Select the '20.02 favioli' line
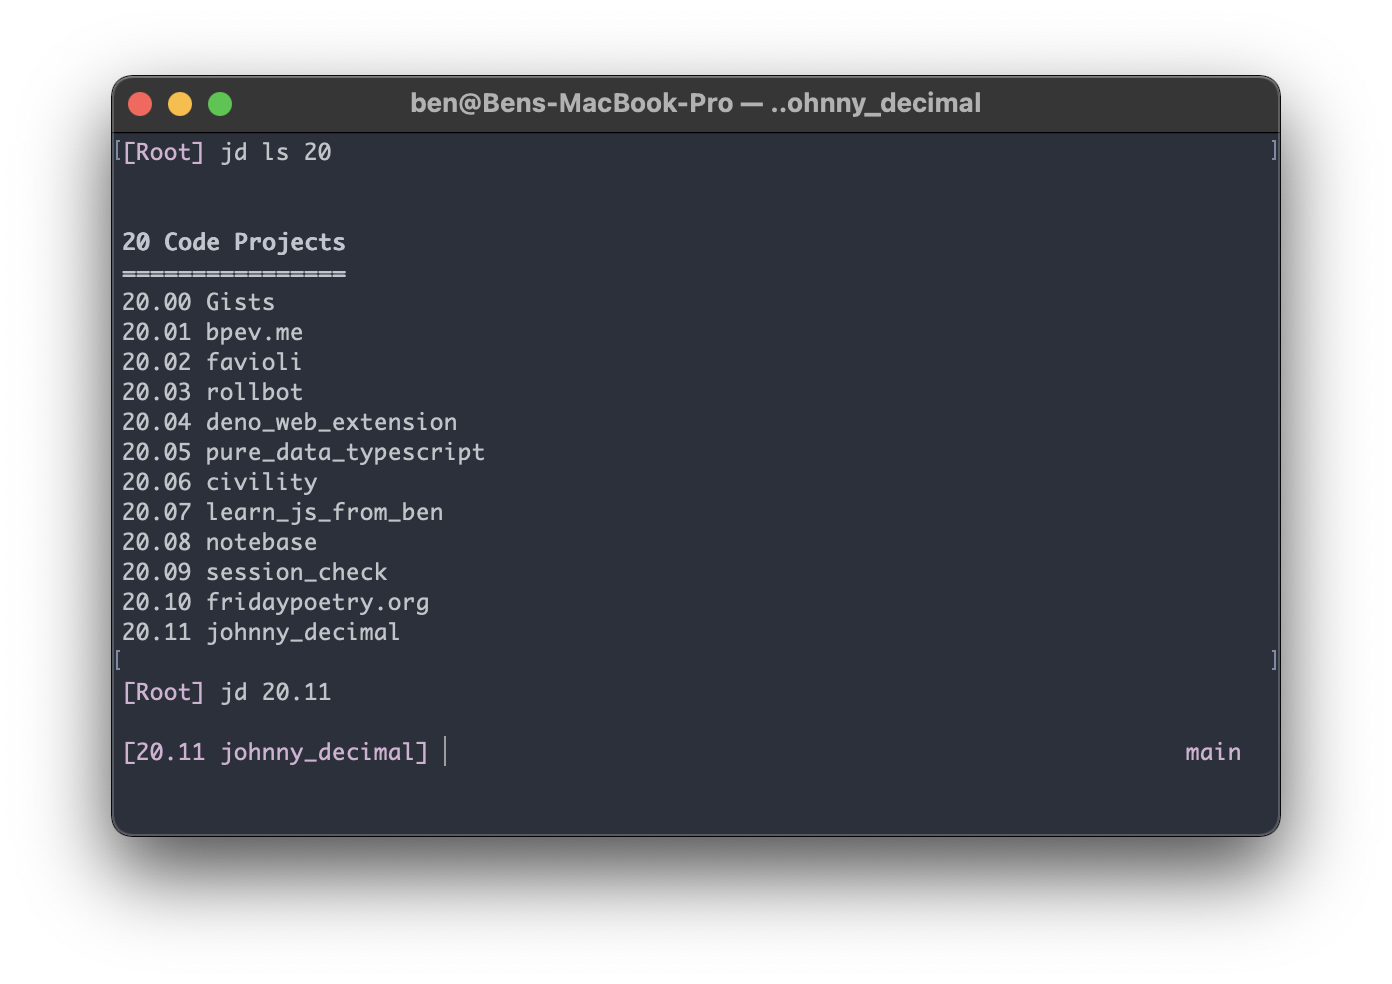 tap(211, 362)
